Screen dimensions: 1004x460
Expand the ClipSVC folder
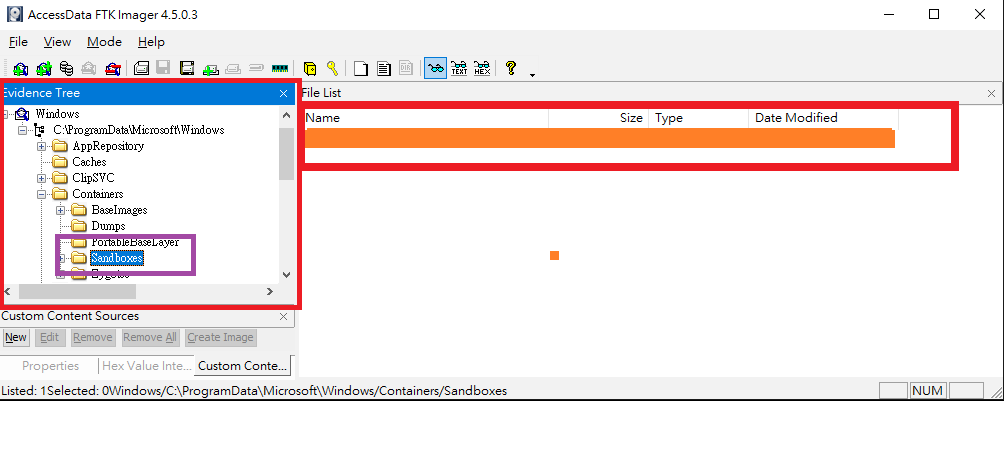click(42, 178)
